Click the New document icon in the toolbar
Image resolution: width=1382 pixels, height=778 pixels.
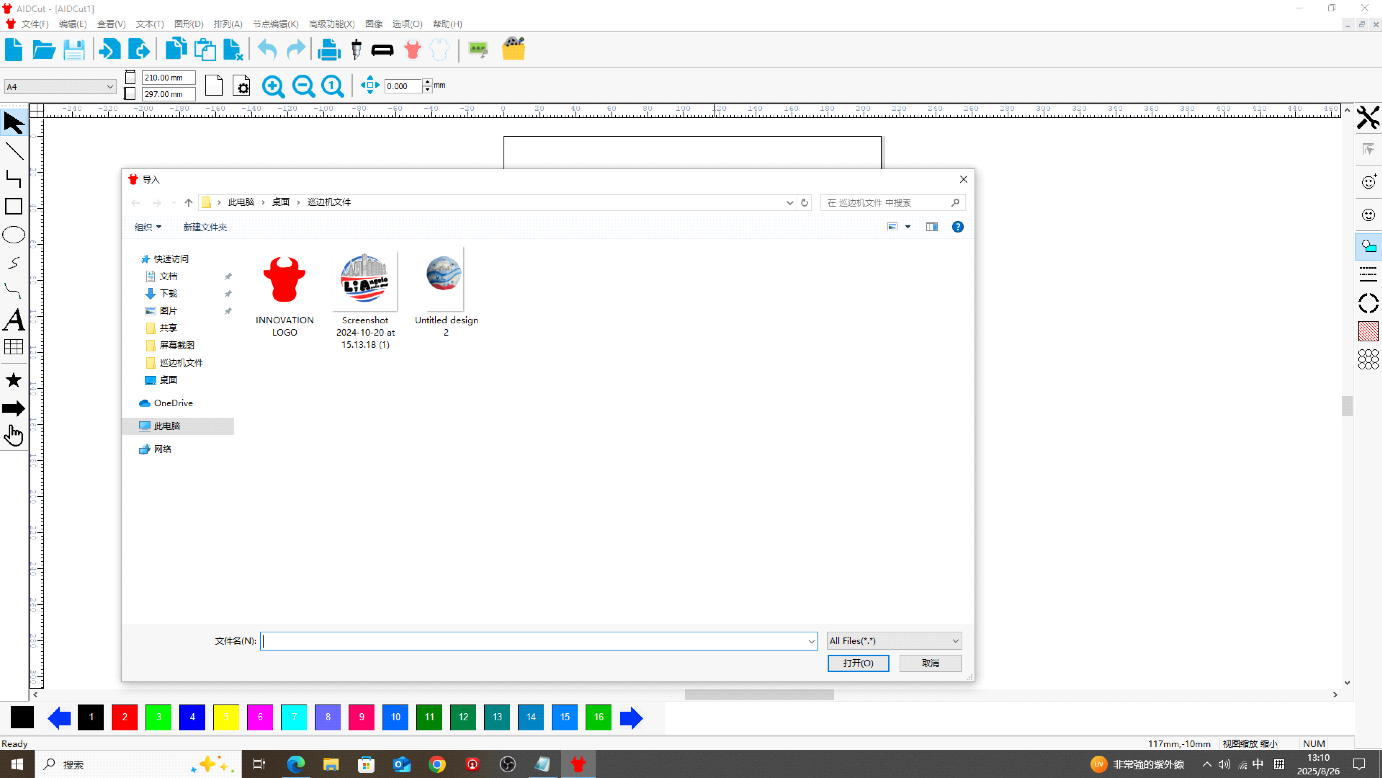(x=14, y=49)
